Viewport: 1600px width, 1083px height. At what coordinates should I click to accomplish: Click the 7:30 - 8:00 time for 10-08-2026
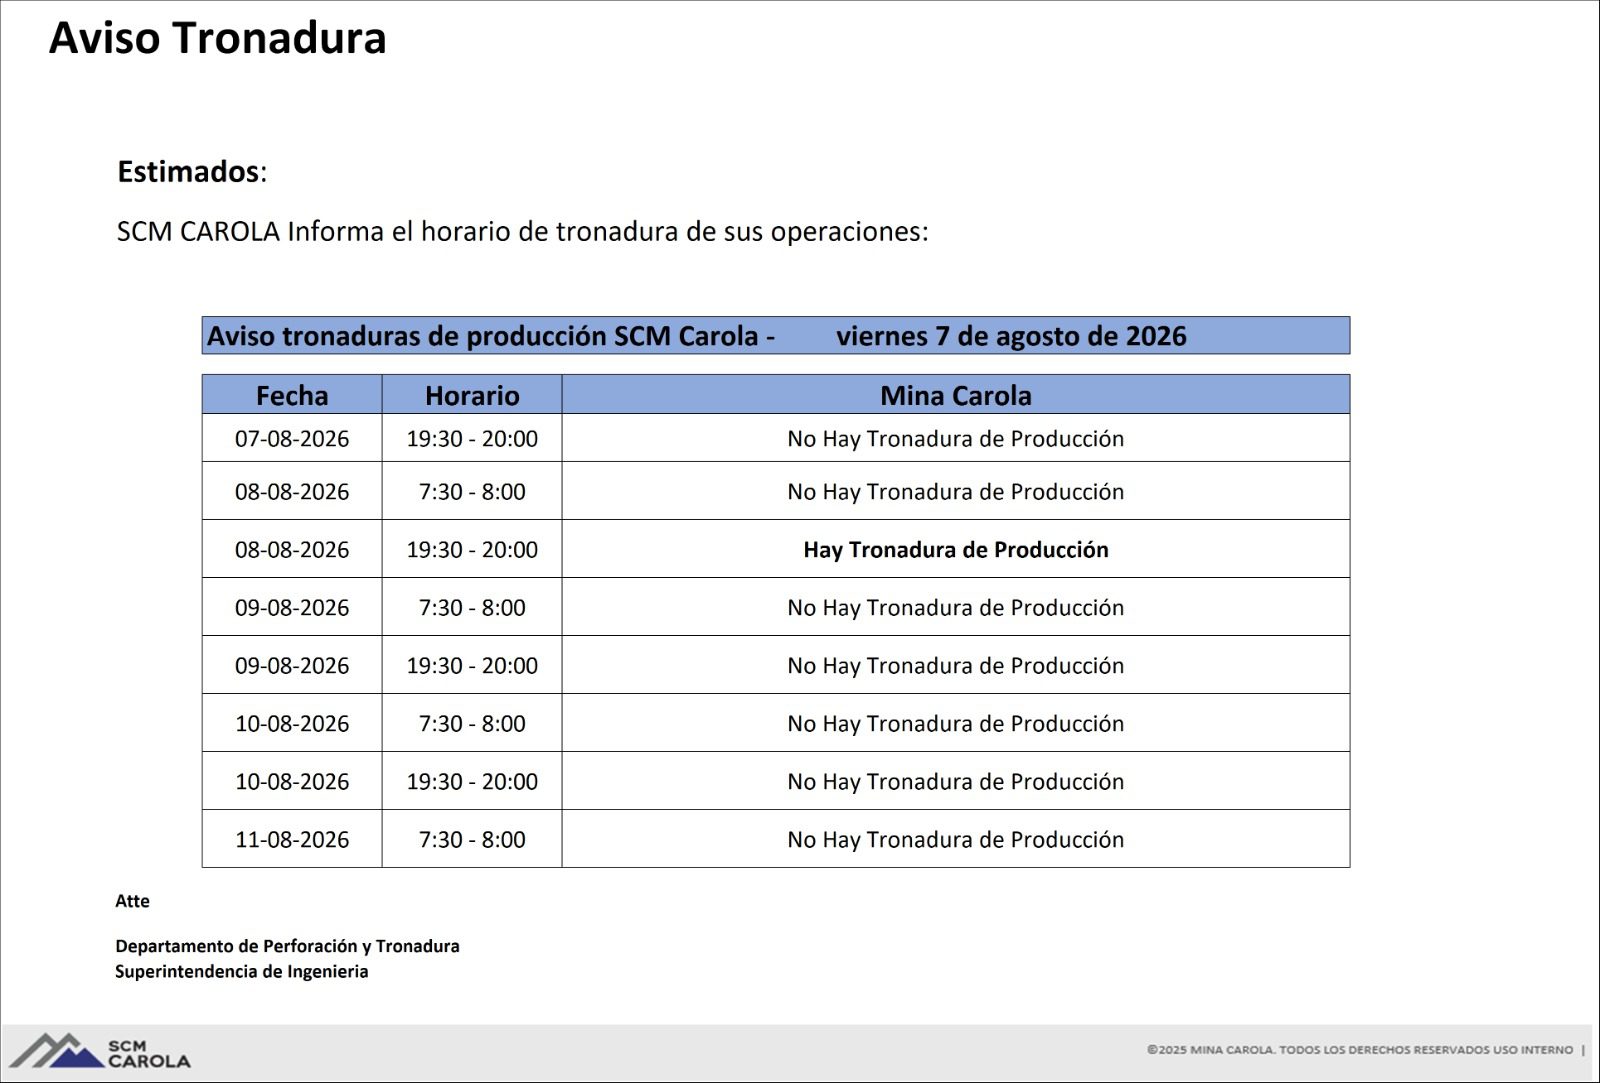(x=472, y=723)
